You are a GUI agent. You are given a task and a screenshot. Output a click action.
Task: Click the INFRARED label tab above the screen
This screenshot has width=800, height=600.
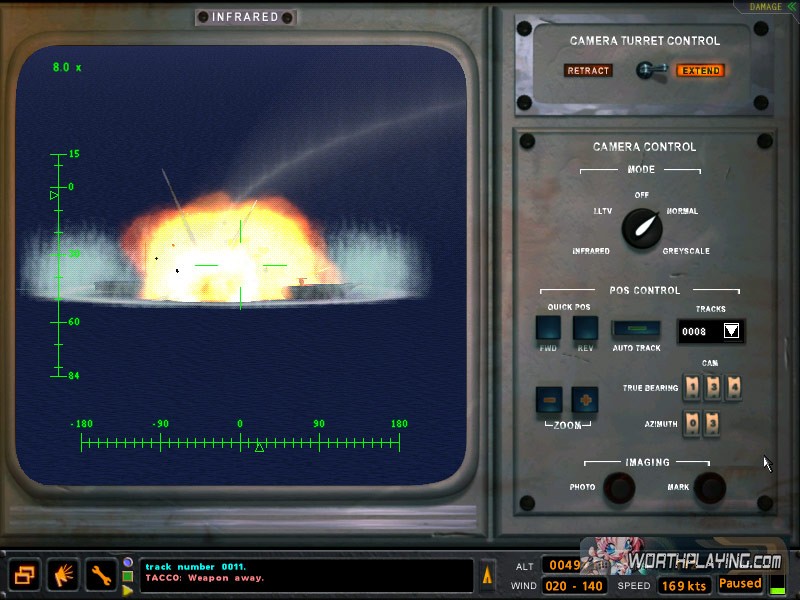pyautogui.click(x=245, y=17)
